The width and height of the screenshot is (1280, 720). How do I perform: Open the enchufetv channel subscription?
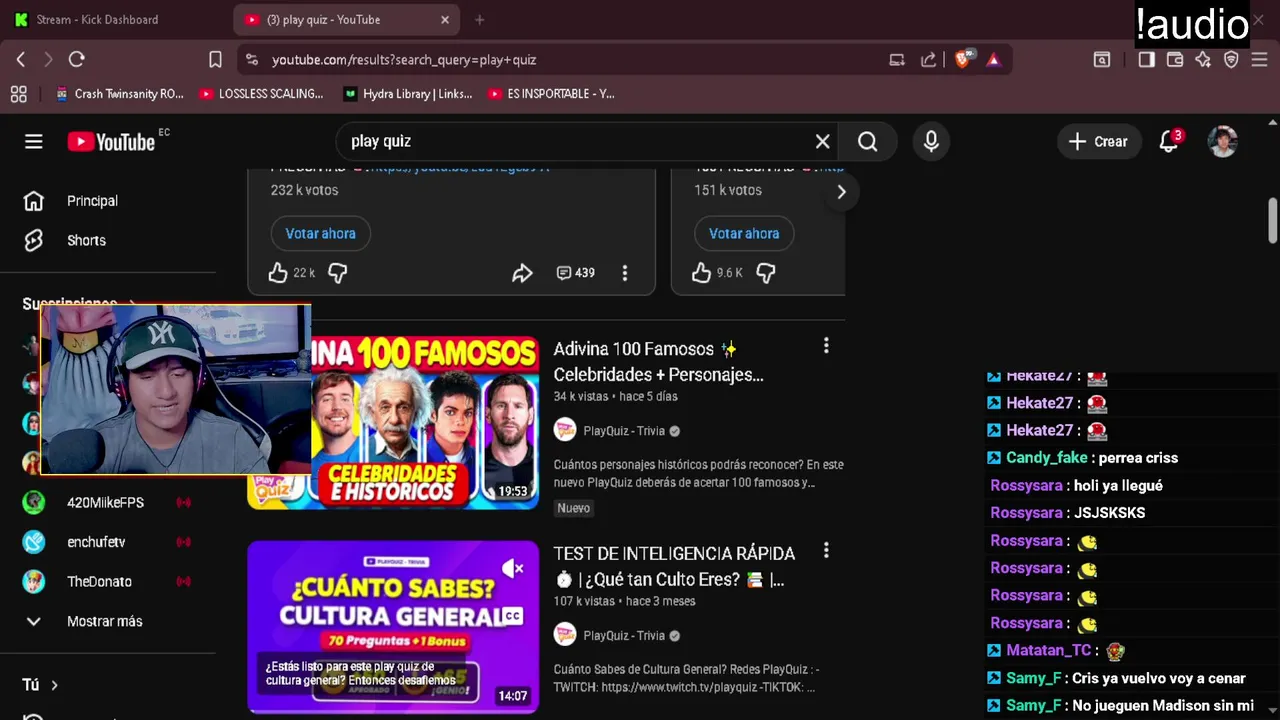coord(96,542)
